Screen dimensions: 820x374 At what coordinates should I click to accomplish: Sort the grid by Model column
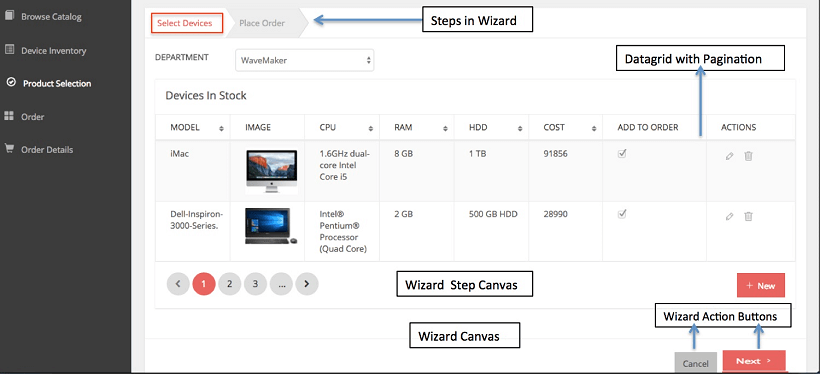[x=221, y=128]
